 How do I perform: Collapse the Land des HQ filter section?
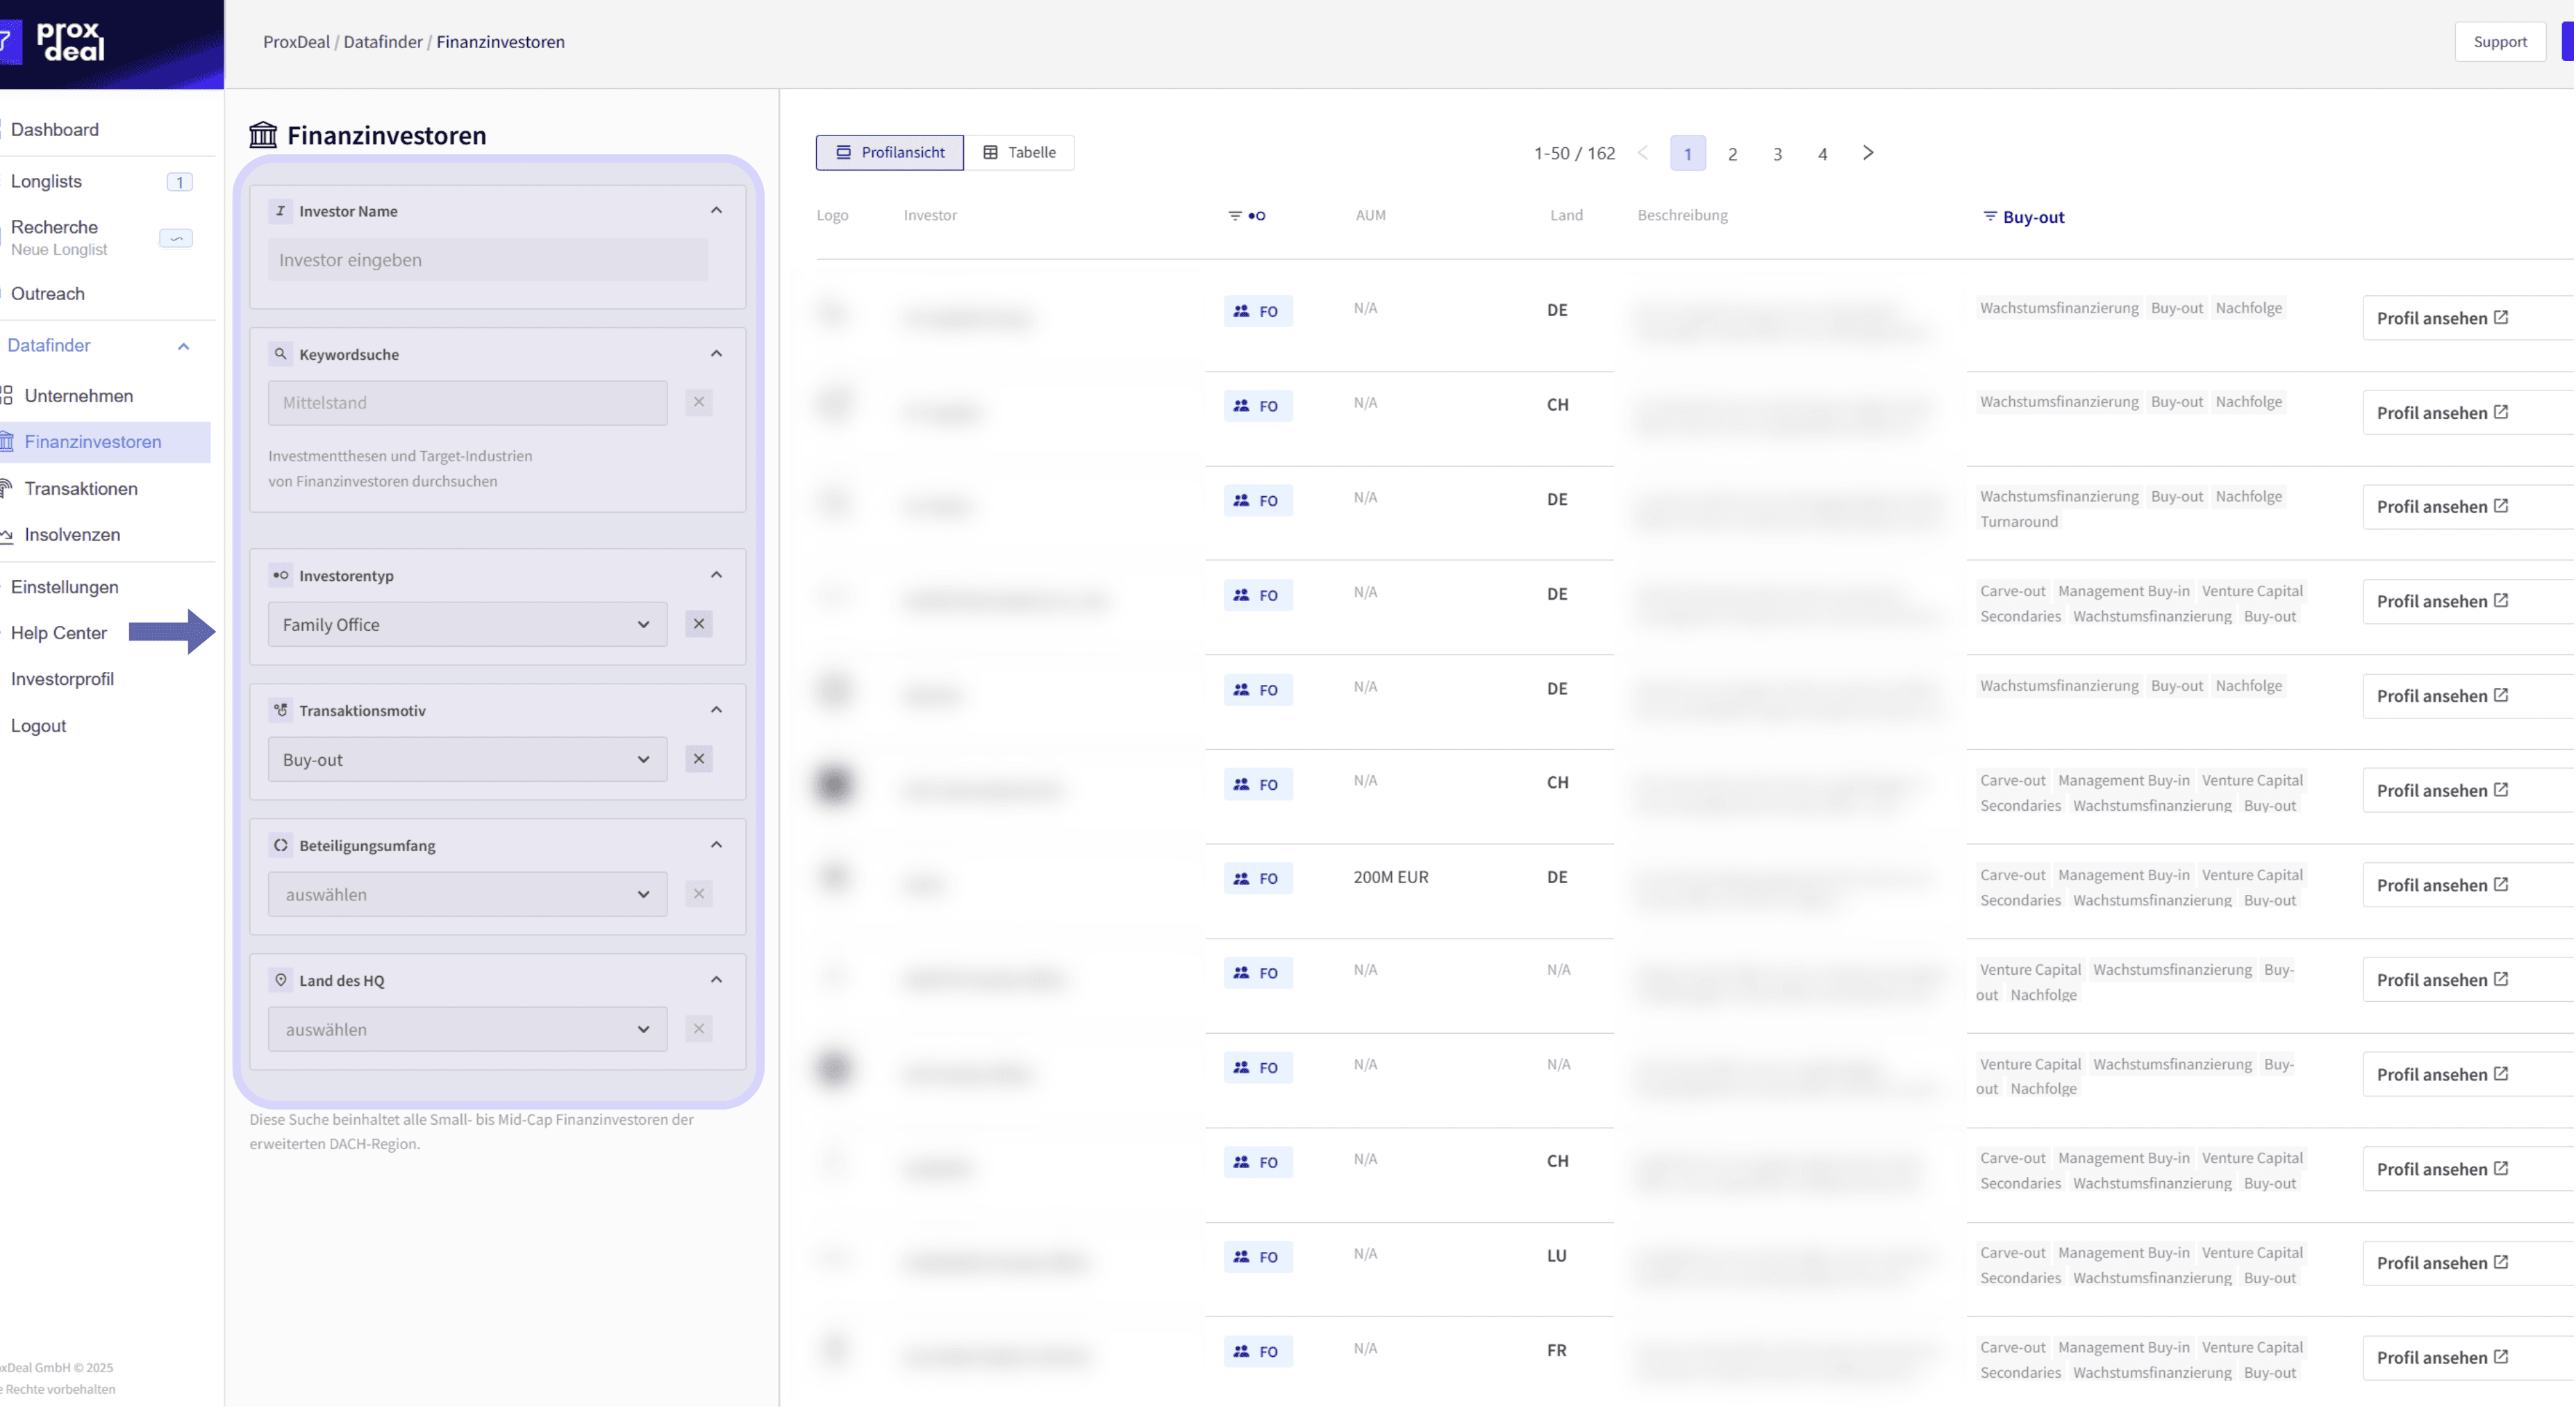(x=716, y=980)
